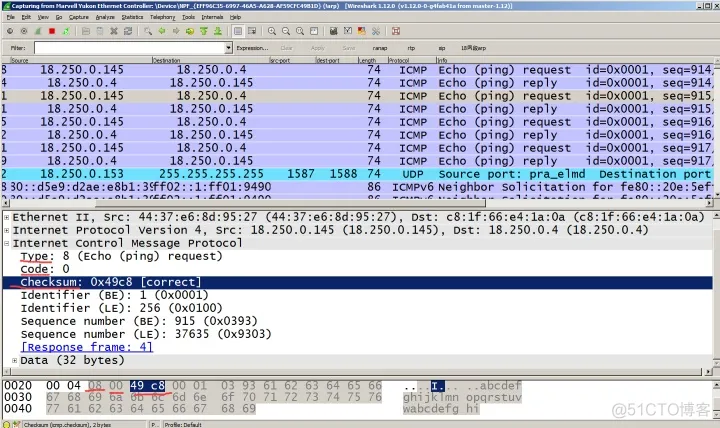Viewport: 720px width, 428px height.
Task: Click the go to packet icon
Action: click(190, 31)
